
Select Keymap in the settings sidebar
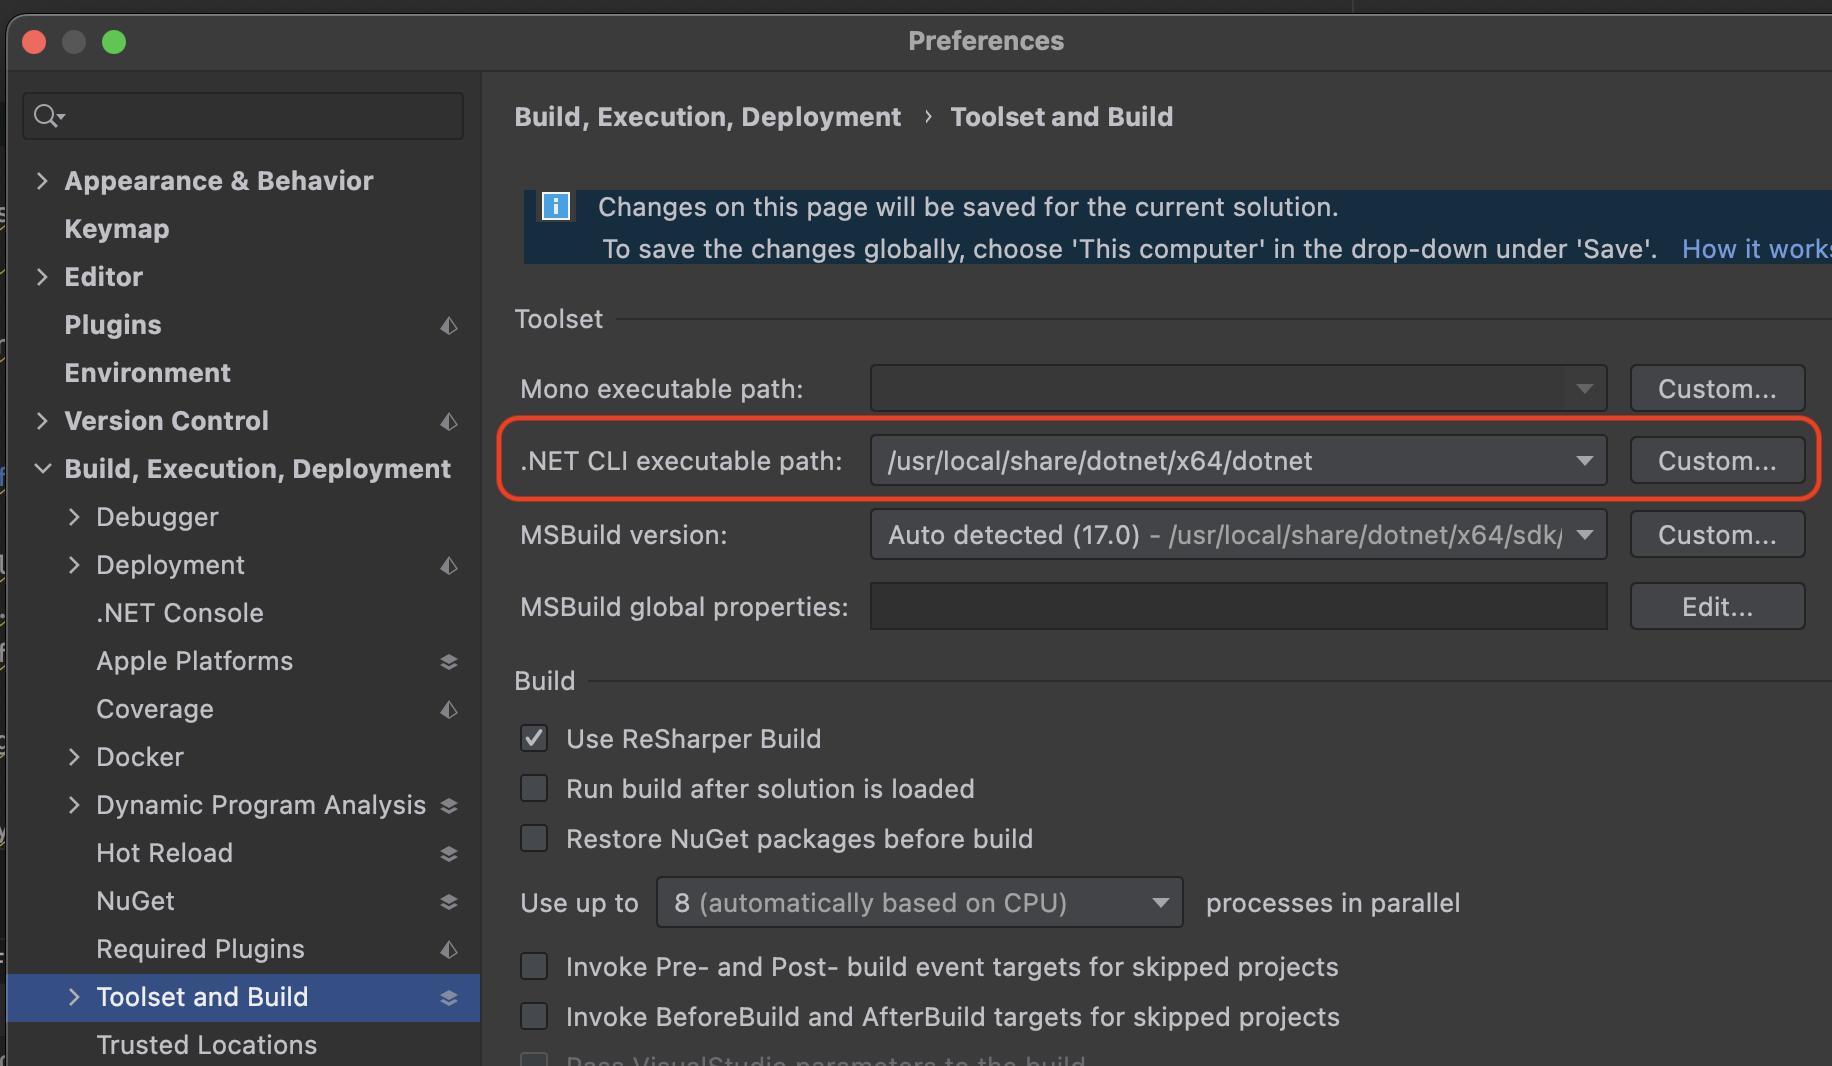pyautogui.click(x=117, y=229)
